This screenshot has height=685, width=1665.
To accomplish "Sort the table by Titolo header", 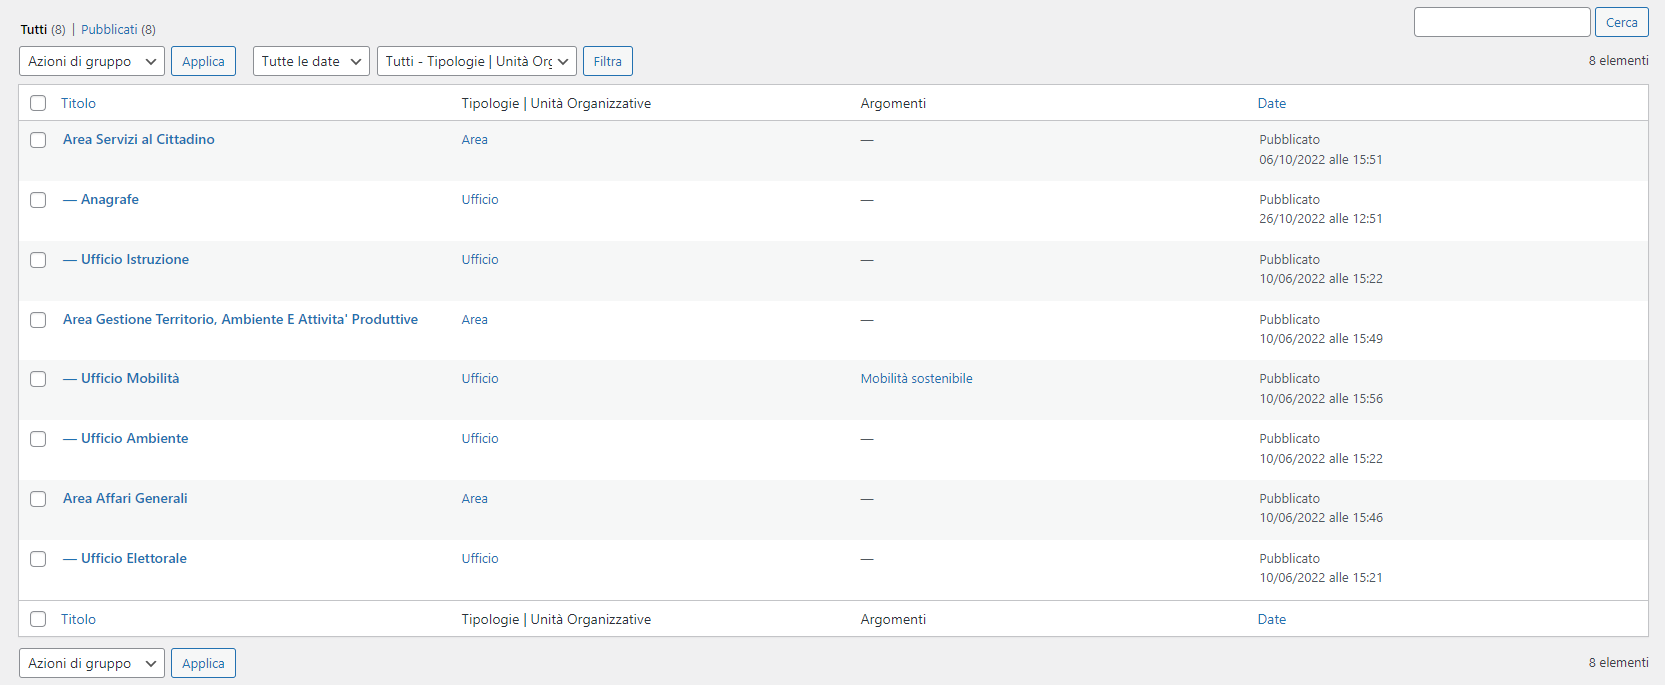I will coord(78,103).
